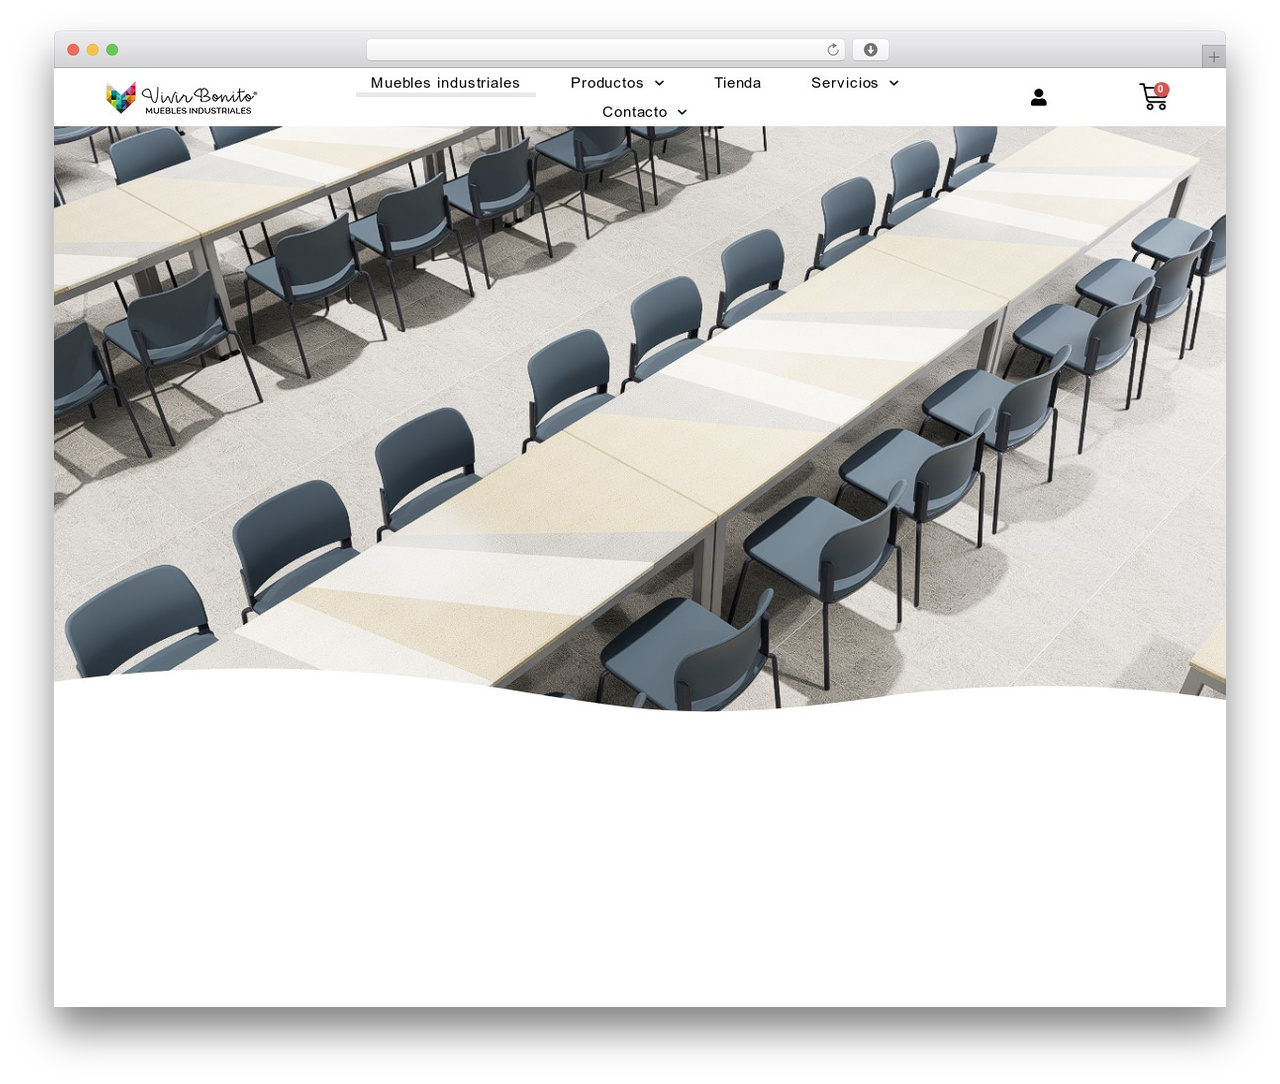Expand the Contacto dropdown chevron
The image size is (1280, 1084).
click(682, 112)
